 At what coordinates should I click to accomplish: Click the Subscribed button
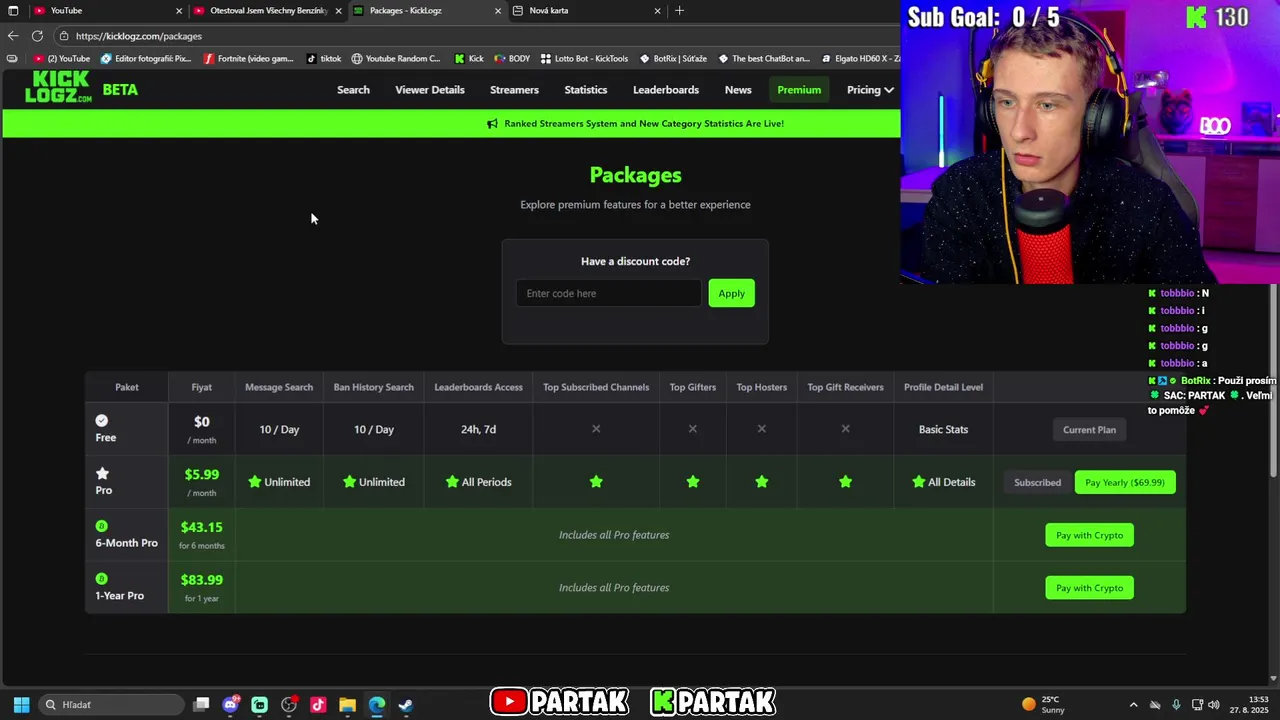pos(1037,482)
